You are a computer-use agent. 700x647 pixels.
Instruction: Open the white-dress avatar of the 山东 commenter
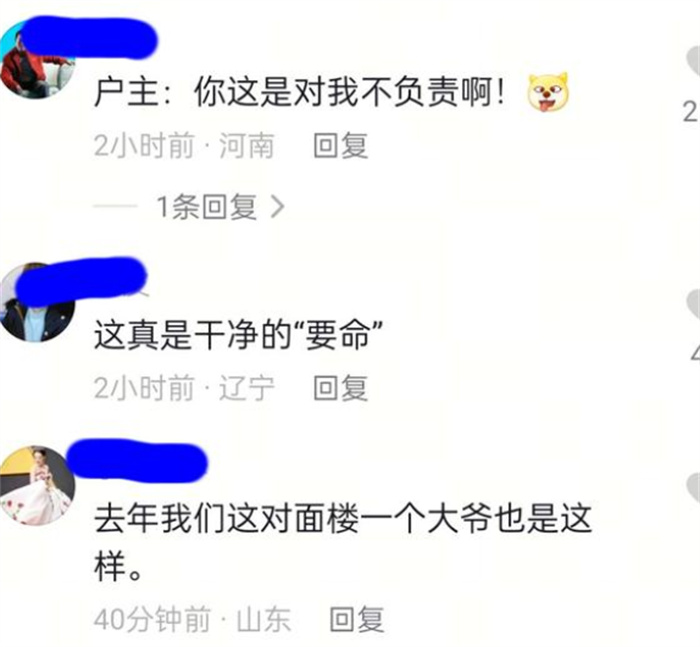pos(37,486)
